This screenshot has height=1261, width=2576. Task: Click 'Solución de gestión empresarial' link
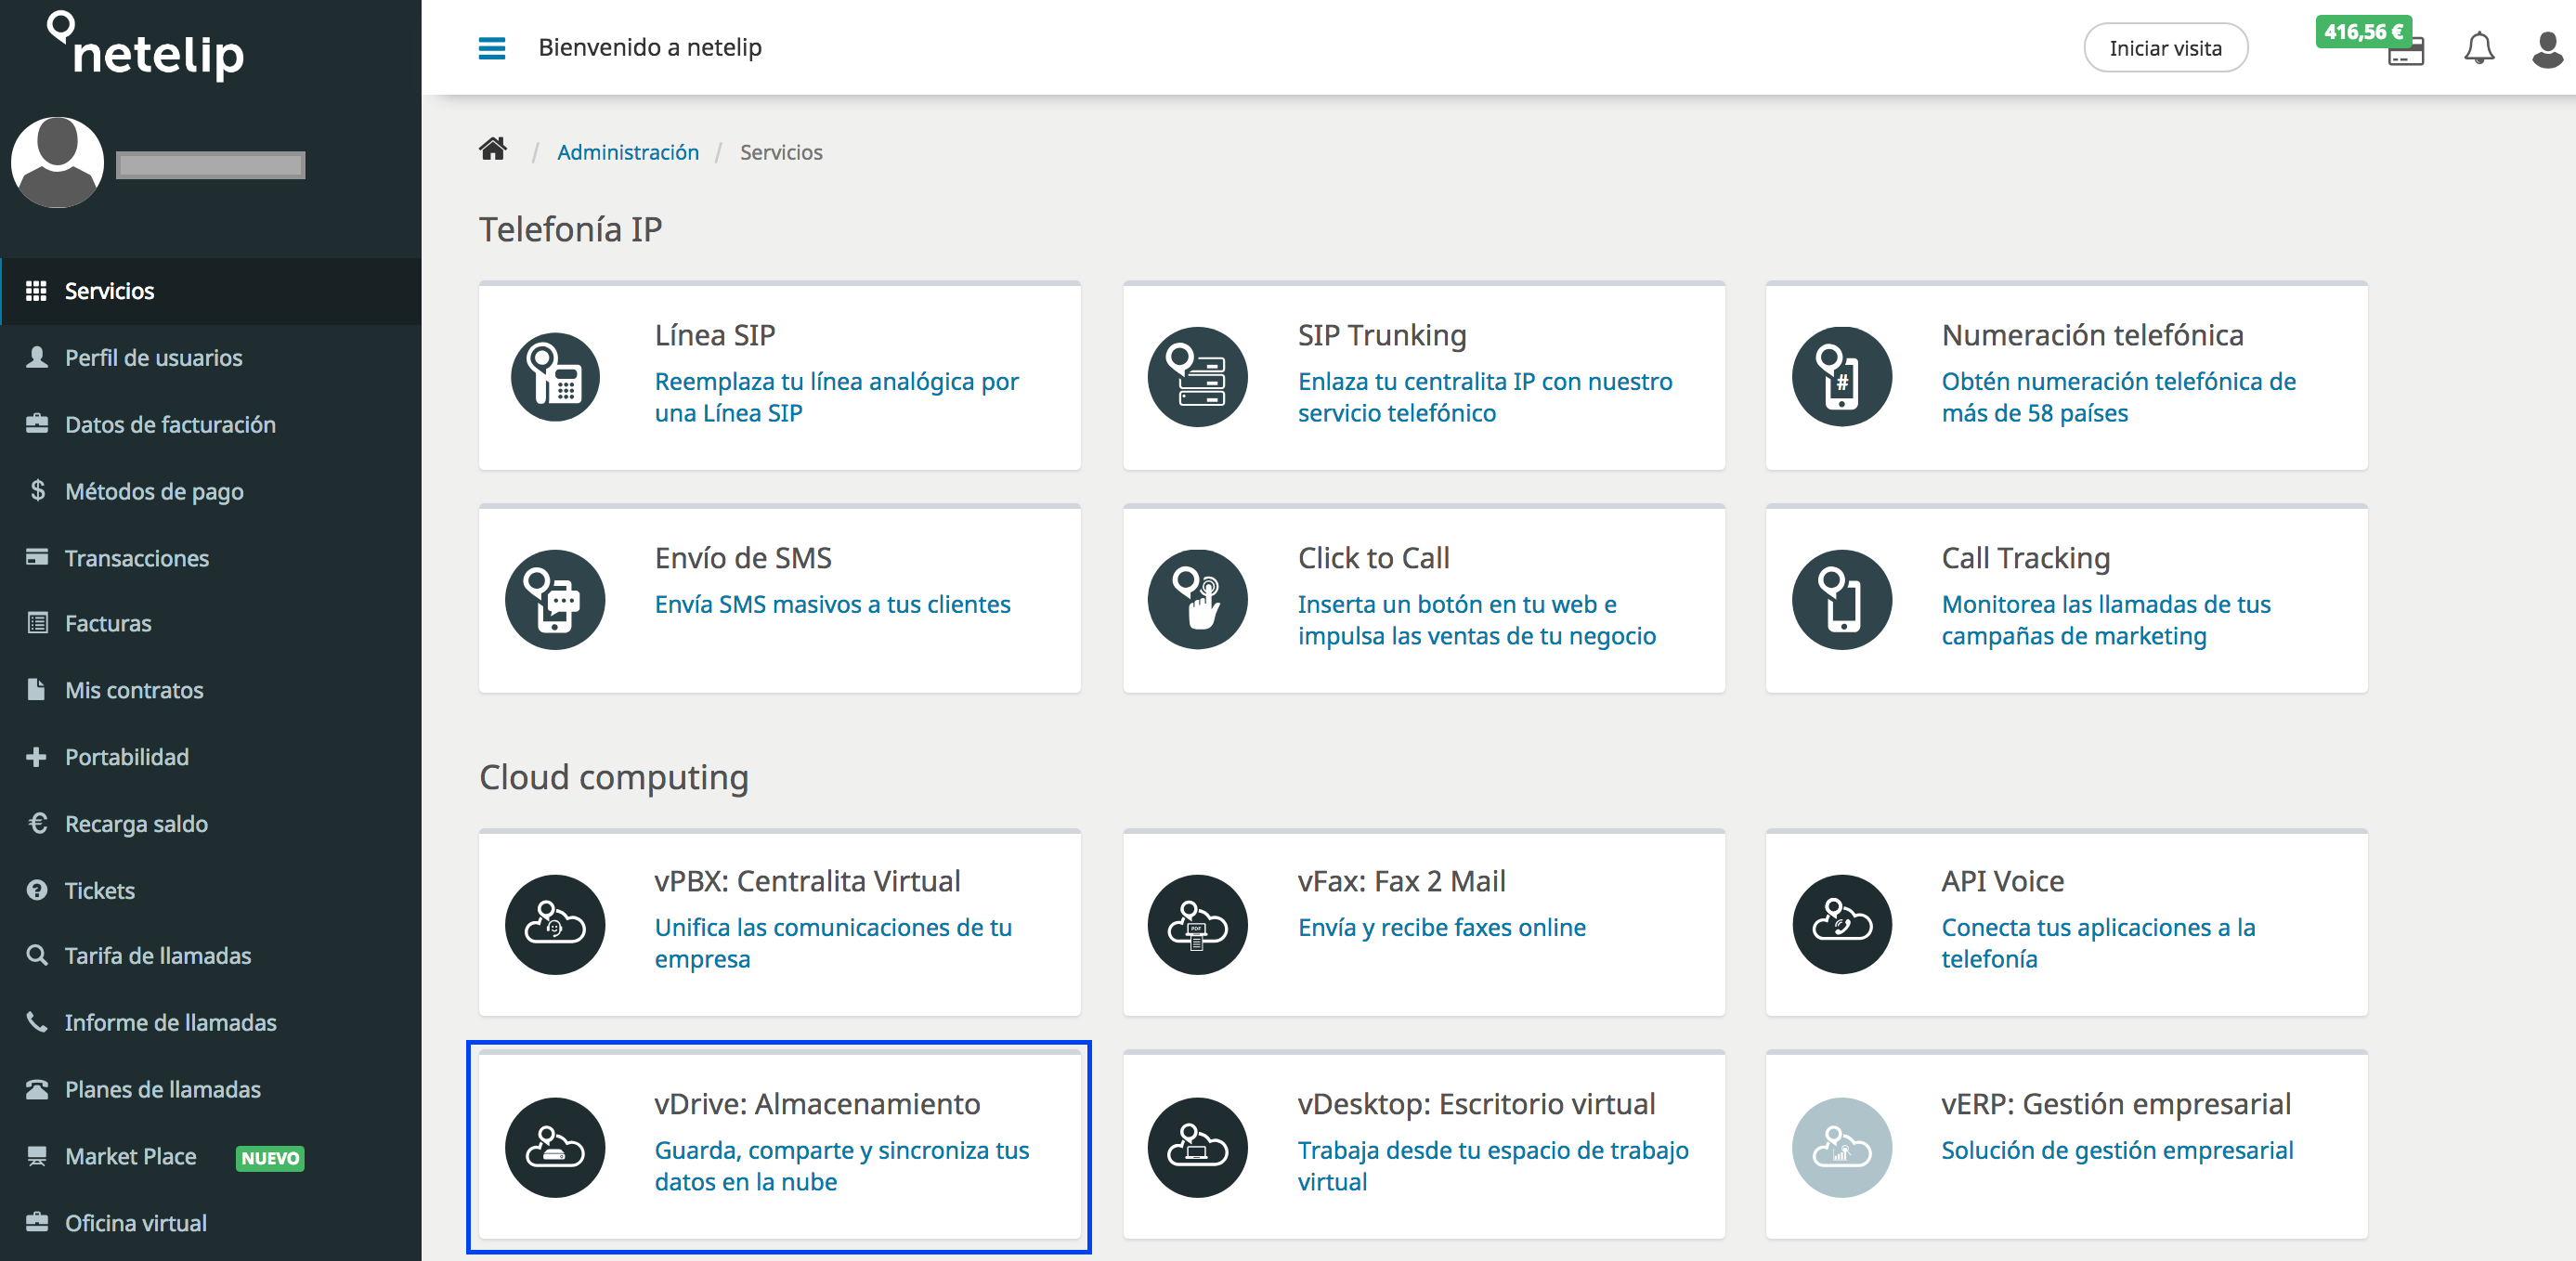click(2116, 1150)
